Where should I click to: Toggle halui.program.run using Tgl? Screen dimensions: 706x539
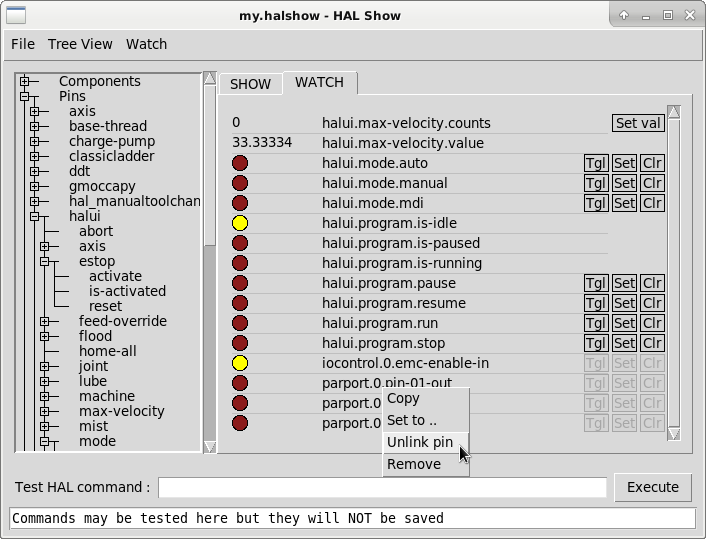(595, 323)
